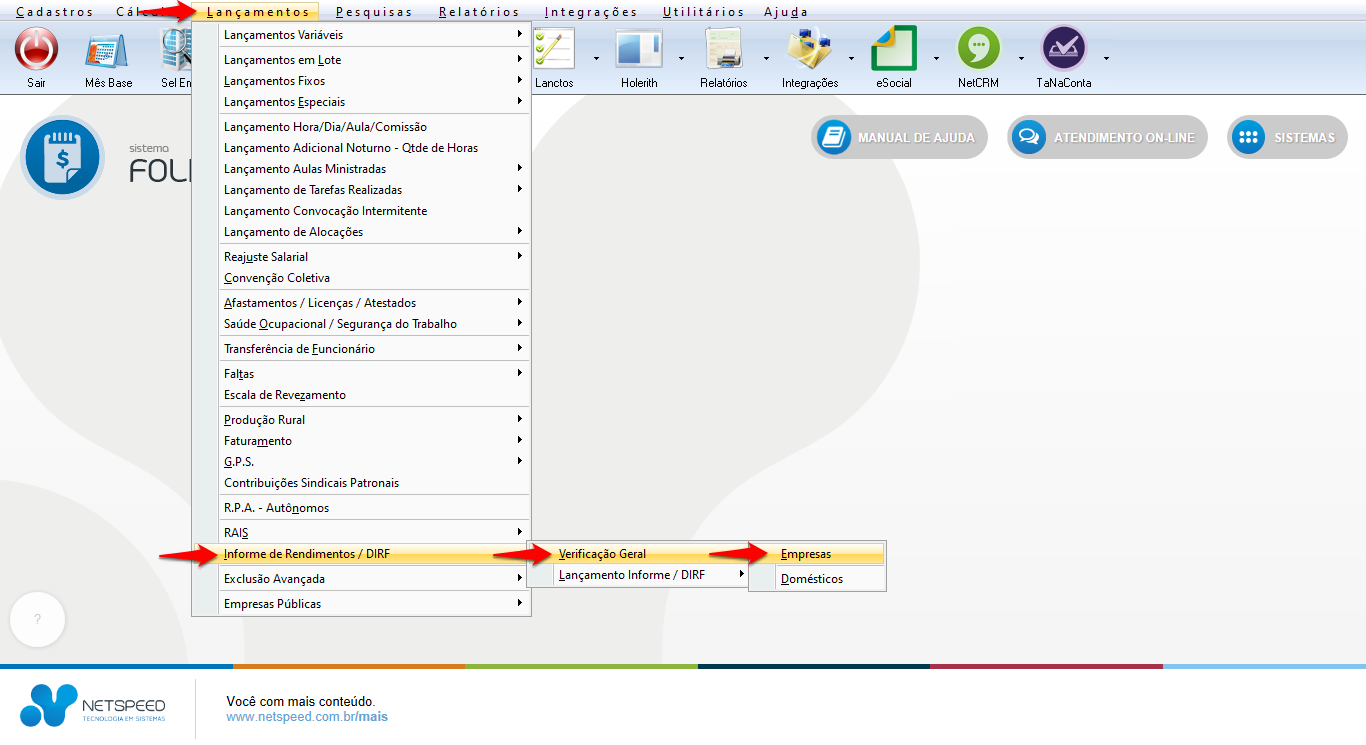Viewport: 1366px width, 745px height.
Task: Open the Mês Base calendar icon
Action: point(108,49)
